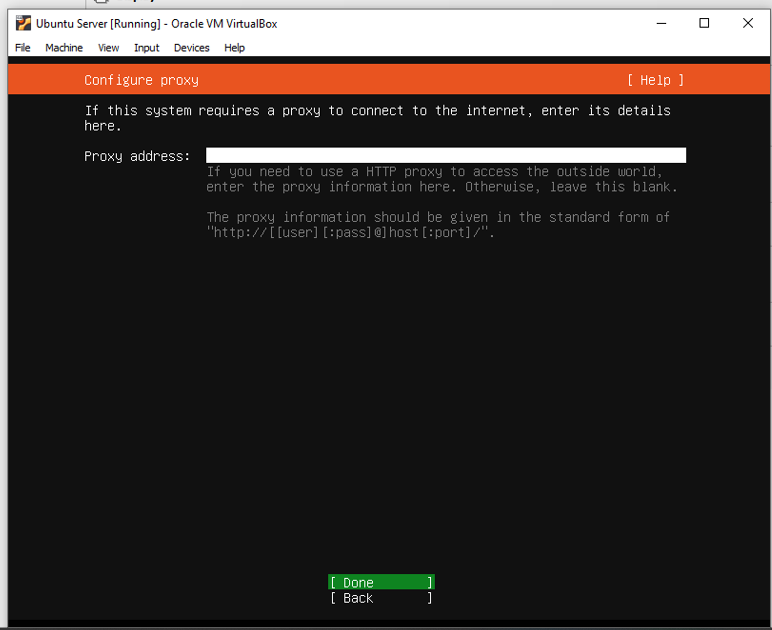
Task: Click the Proxy address input field
Action: 445,155
